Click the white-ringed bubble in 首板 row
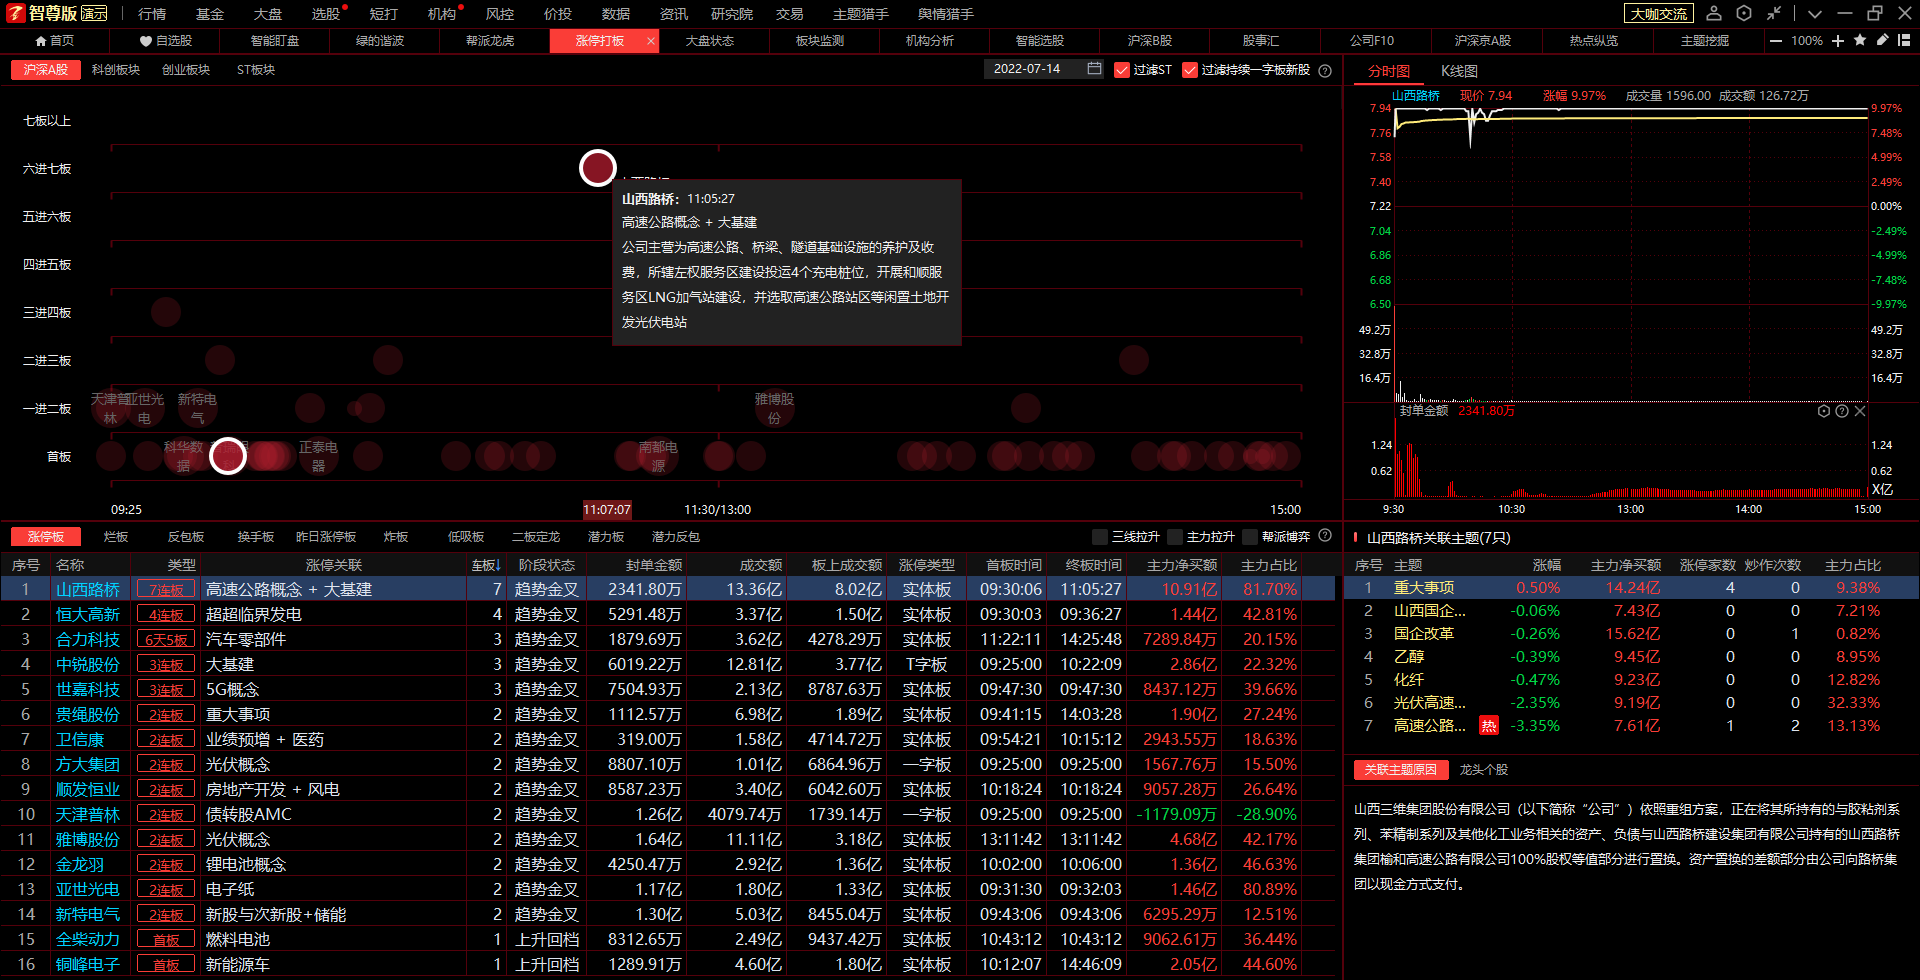This screenshot has height=980, width=1920. pyautogui.click(x=228, y=456)
